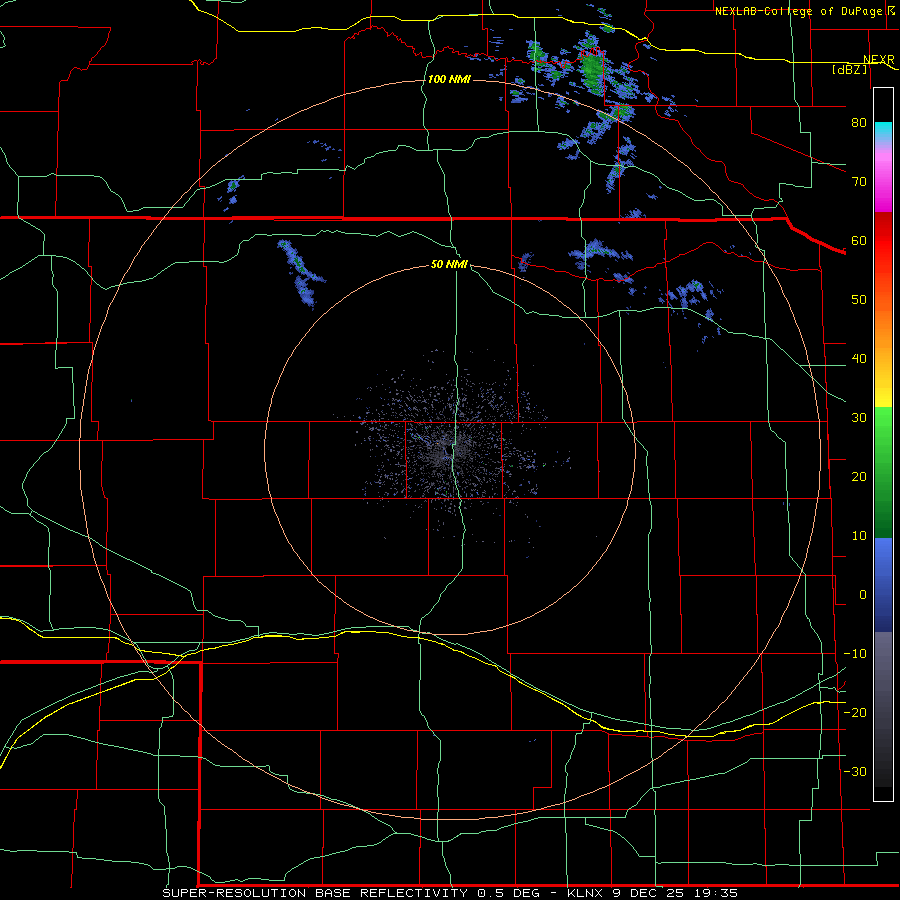Click the 70 value on the dBZ scale

(x=859, y=182)
